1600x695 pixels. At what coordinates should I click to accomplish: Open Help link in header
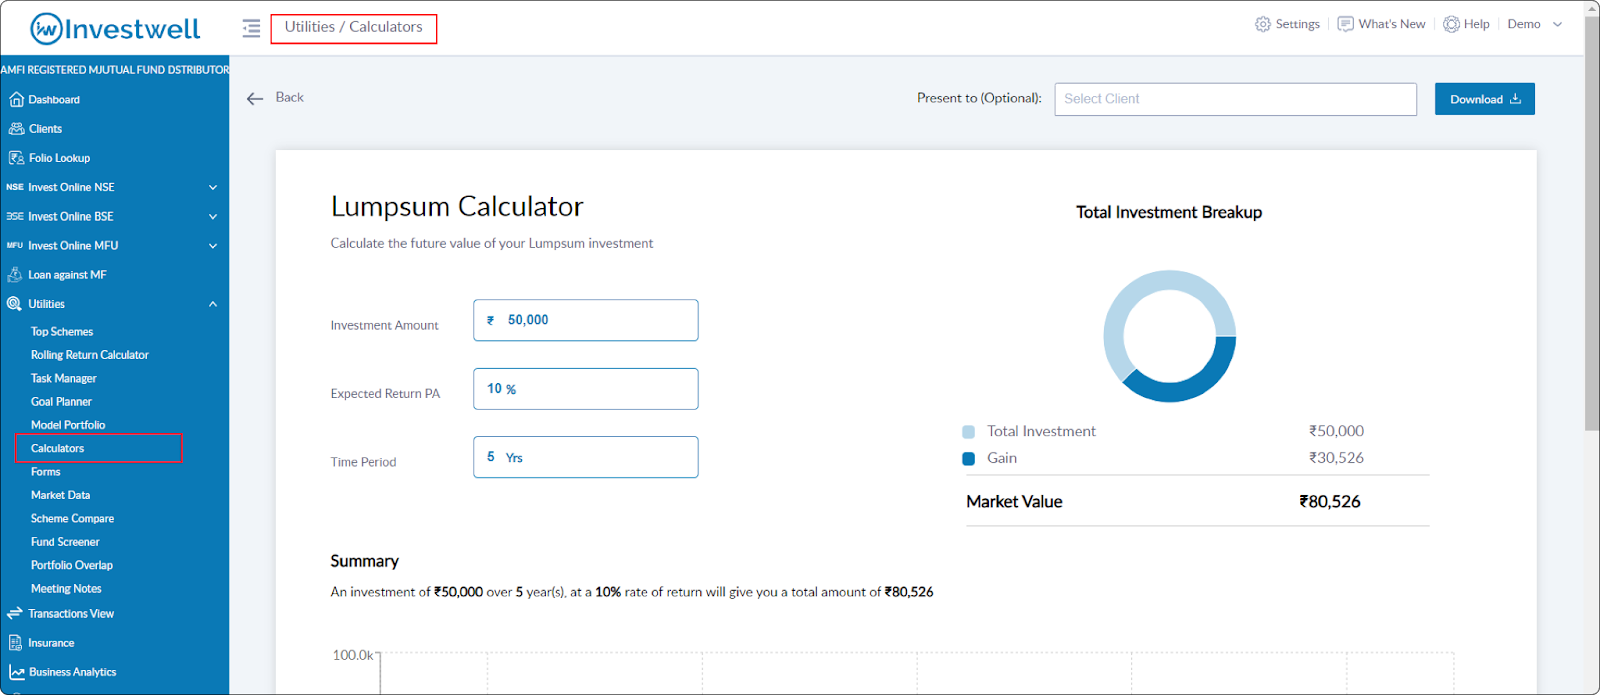tap(1476, 24)
